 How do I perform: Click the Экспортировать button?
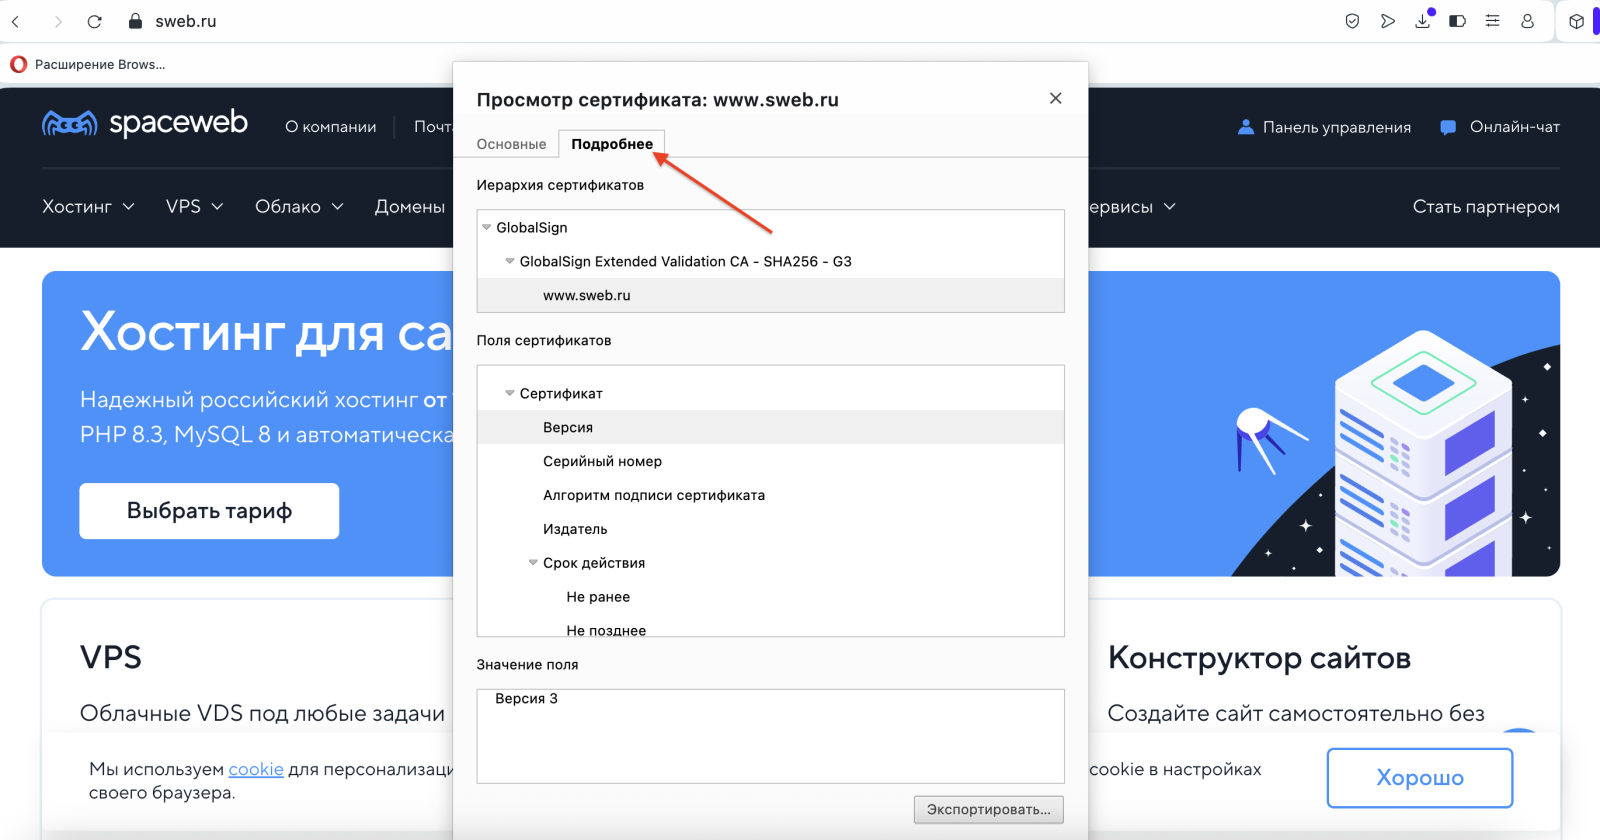tap(988, 810)
